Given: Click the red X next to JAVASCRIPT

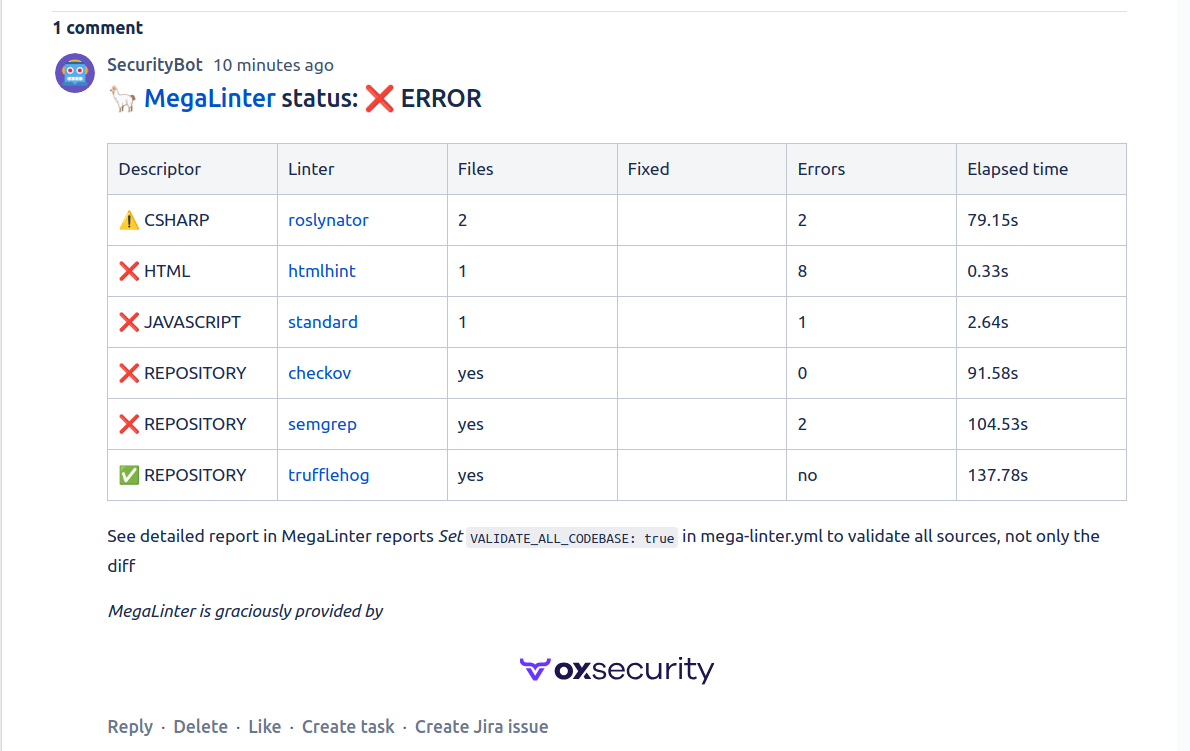Looking at the screenshot, I should tap(129, 322).
